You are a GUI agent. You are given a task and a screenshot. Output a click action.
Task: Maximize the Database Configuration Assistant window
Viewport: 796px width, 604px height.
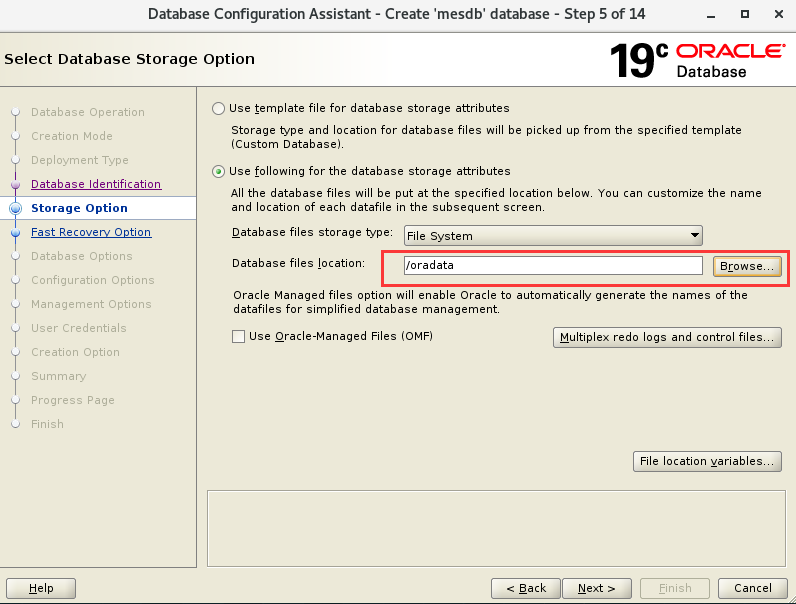tap(745, 14)
